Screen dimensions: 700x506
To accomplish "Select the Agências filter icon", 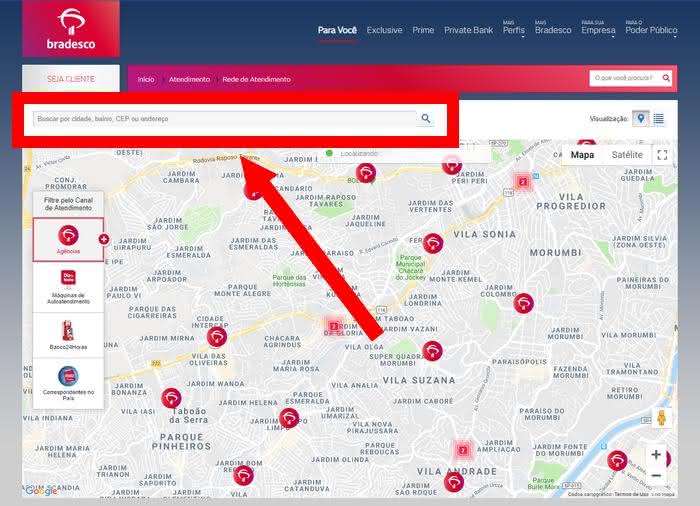I will (x=68, y=239).
